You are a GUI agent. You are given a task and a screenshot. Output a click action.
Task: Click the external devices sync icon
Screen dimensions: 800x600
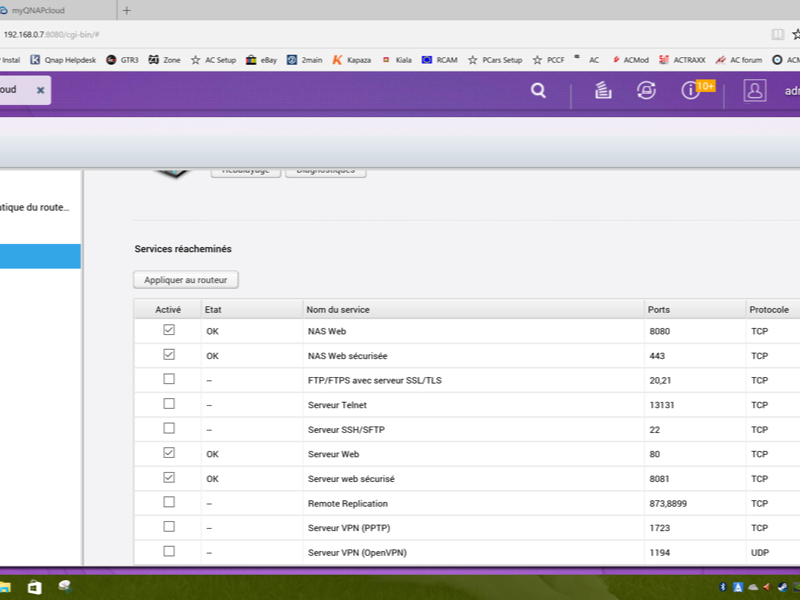click(x=646, y=91)
